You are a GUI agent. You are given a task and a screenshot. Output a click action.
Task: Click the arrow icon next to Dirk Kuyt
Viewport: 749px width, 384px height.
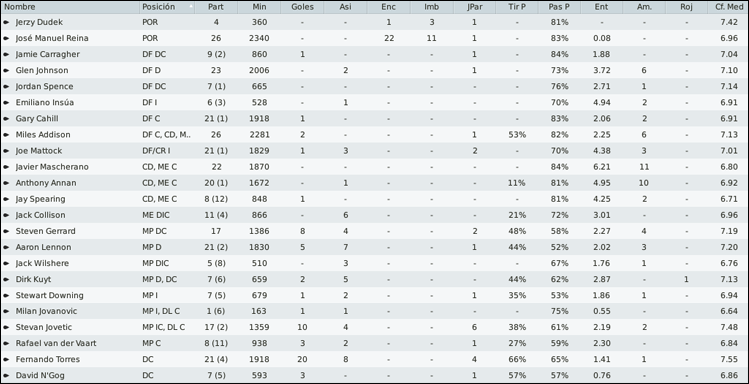point(6,279)
